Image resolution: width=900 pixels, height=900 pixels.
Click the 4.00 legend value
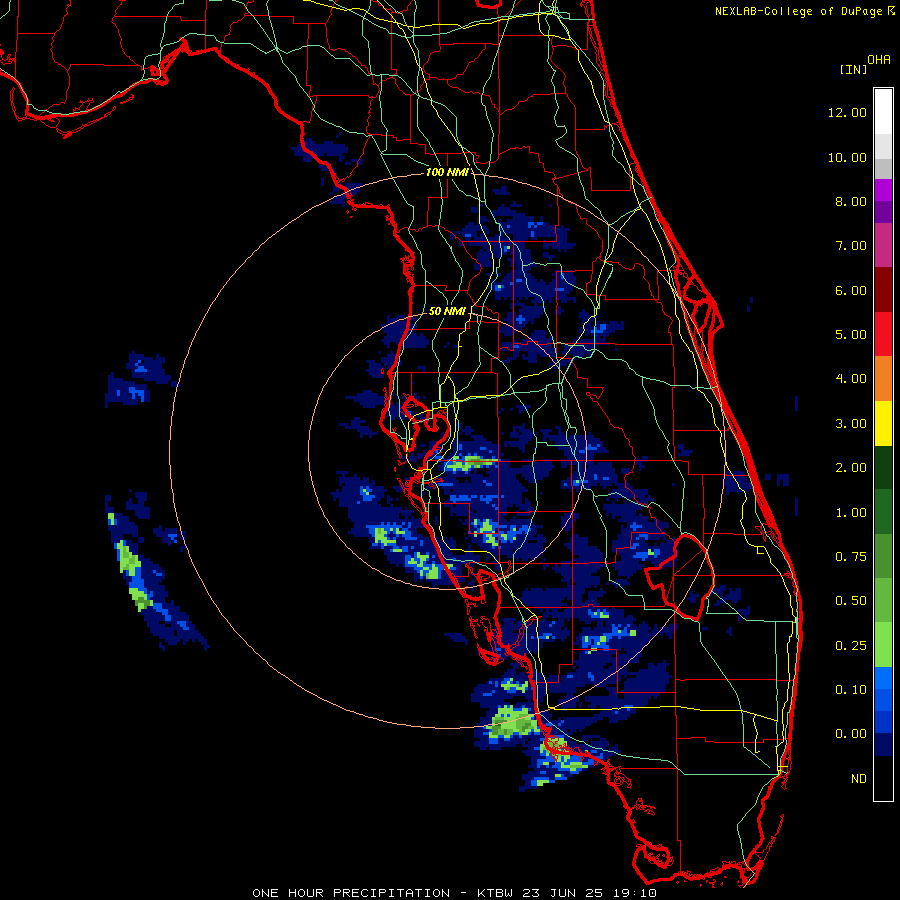point(851,379)
